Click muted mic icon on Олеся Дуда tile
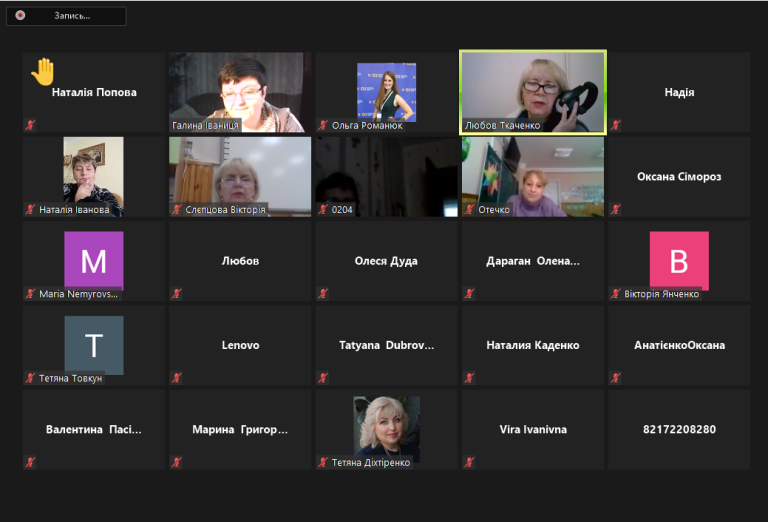Image resolution: width=768 pixels, height=522 pixels. (x=323, y=294)
